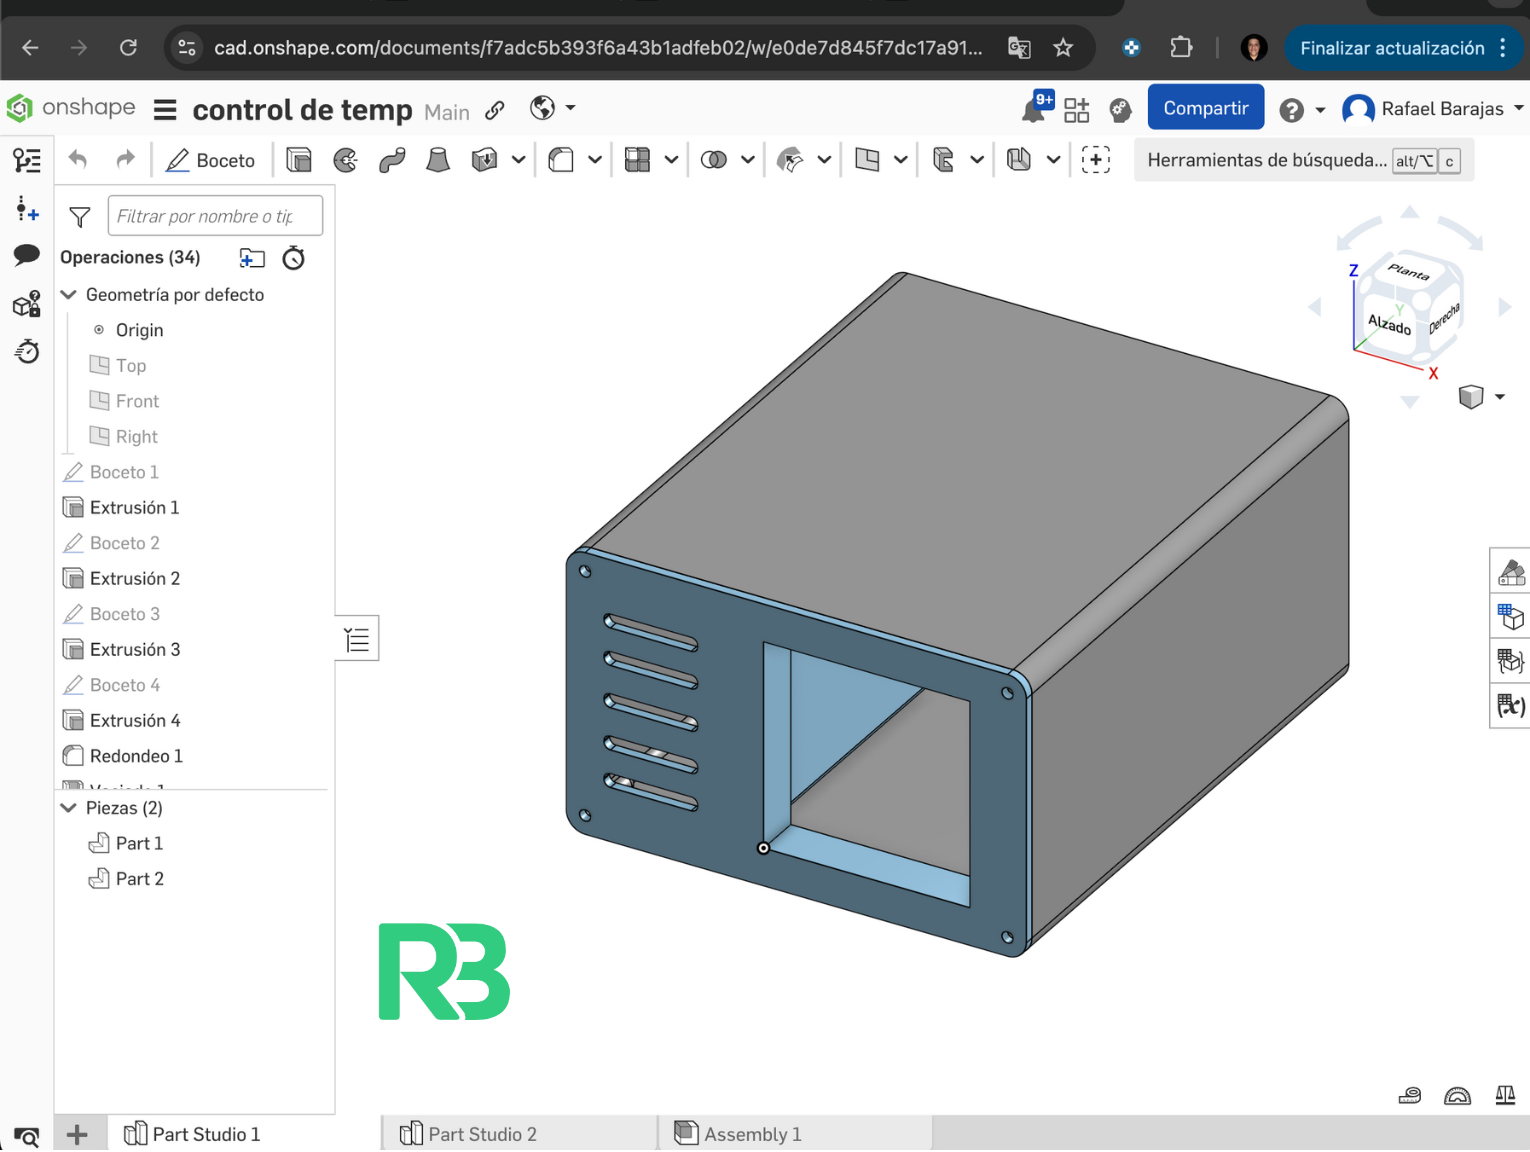Click the Sweep tool icon
The image size is (1530, 1152).
click(x=392, y=160)
